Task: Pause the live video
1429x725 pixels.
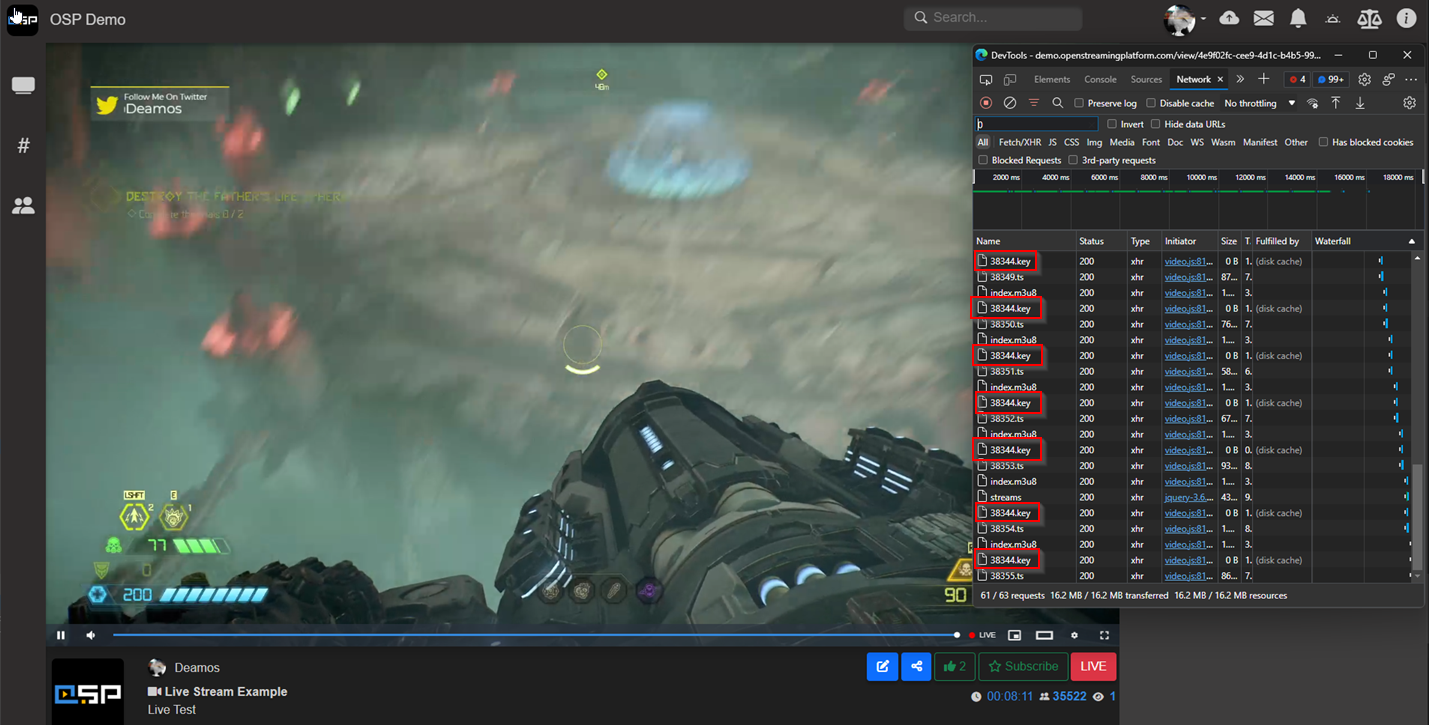Action: pos(61,635)
